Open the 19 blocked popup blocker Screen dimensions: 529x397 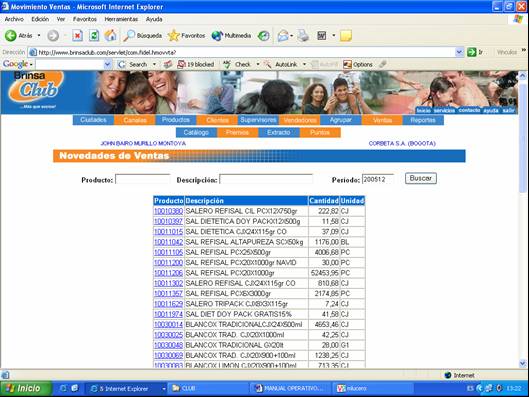196,64
